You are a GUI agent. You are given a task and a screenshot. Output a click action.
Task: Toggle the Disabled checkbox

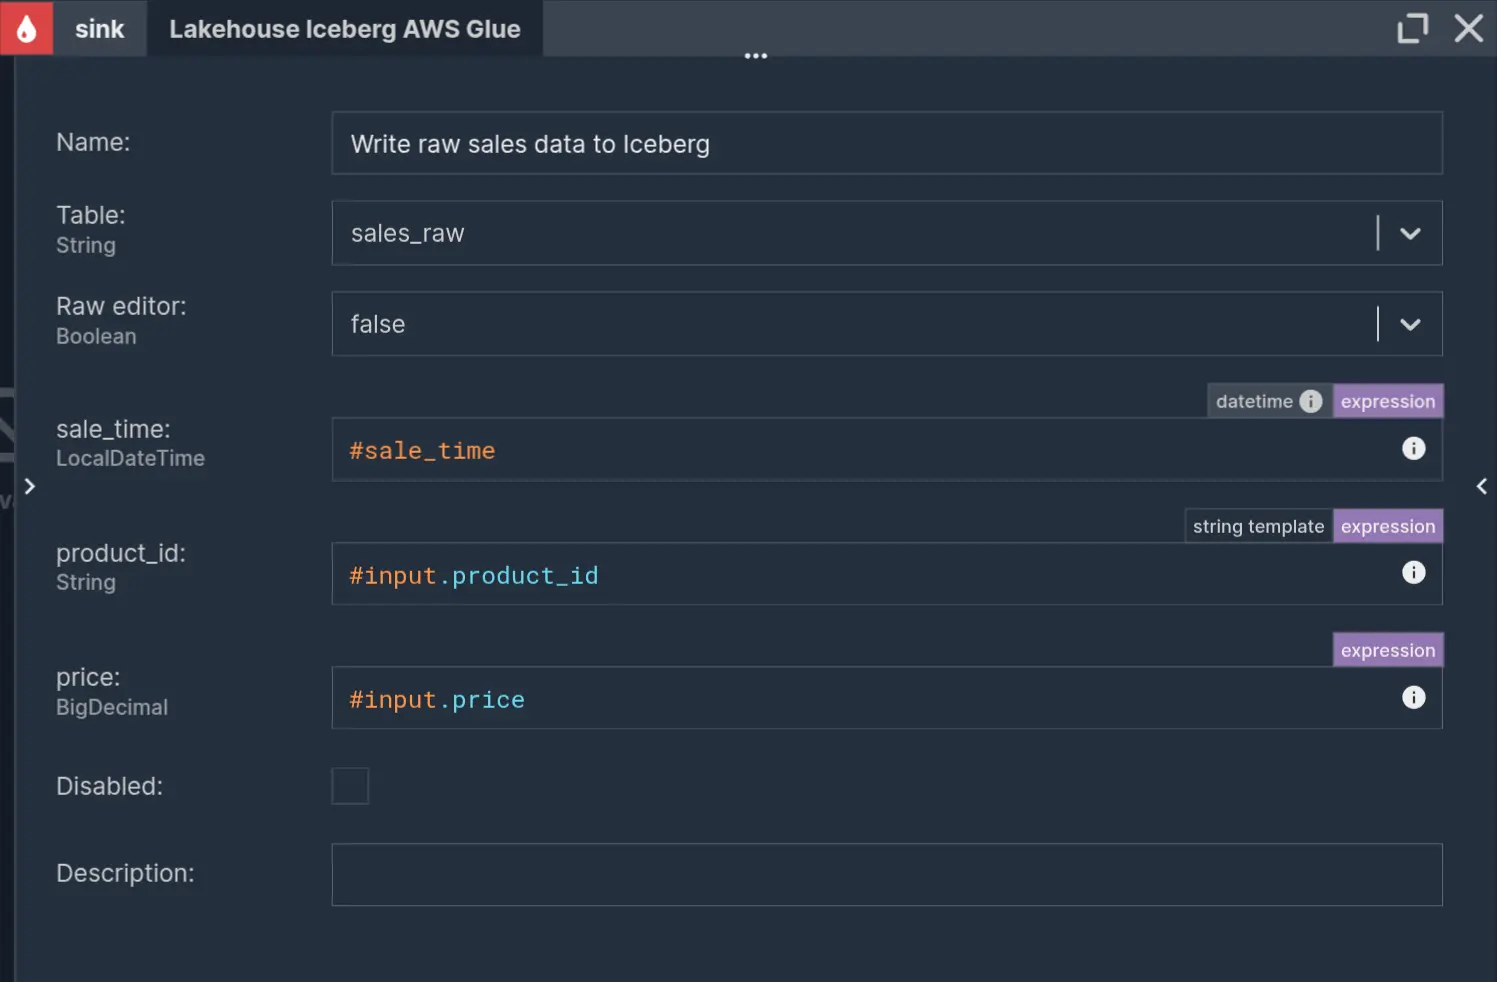pyautogui.click(x=350, y=786)
